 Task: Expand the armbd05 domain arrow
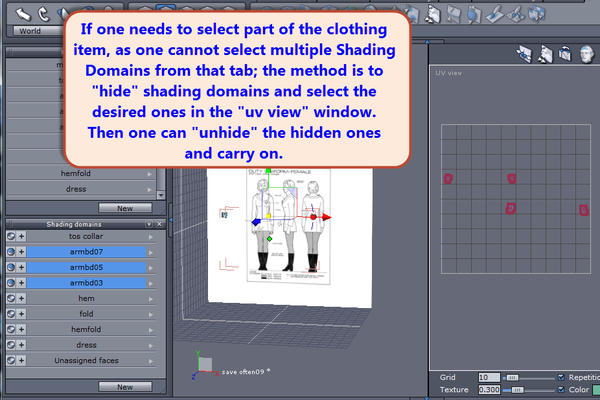[x=151, y=268]
